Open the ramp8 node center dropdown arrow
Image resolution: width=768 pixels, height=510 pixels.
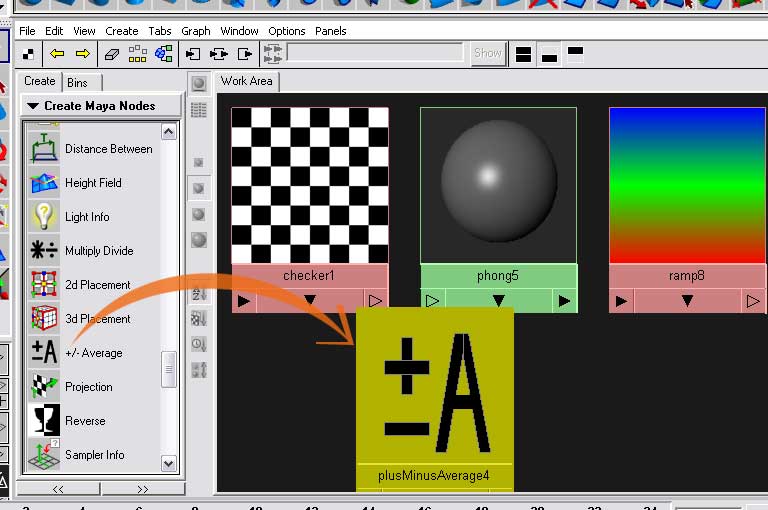tap(687, 300)
